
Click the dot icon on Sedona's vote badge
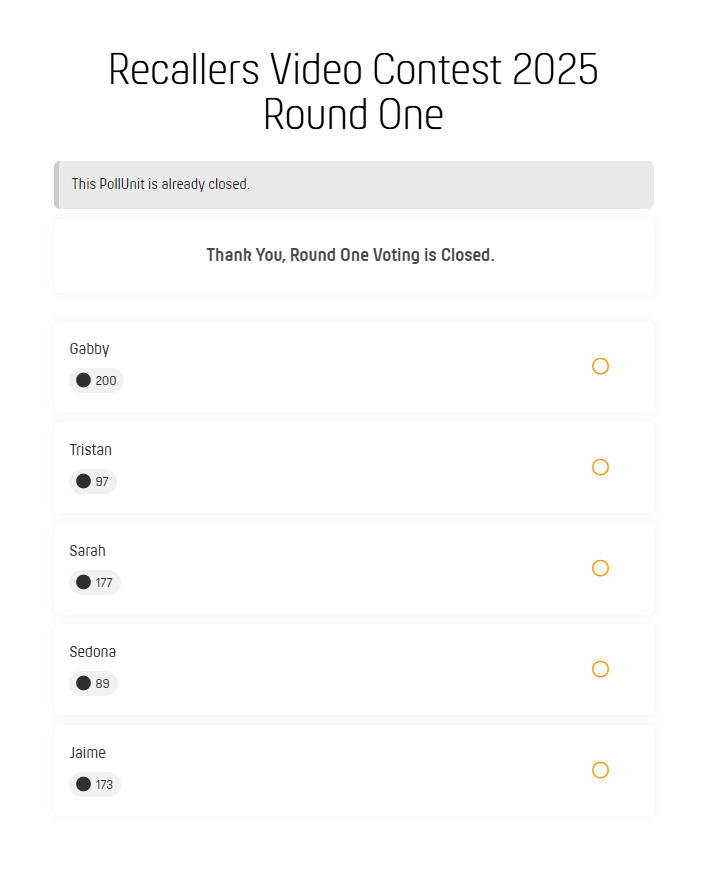coord(83,683)
